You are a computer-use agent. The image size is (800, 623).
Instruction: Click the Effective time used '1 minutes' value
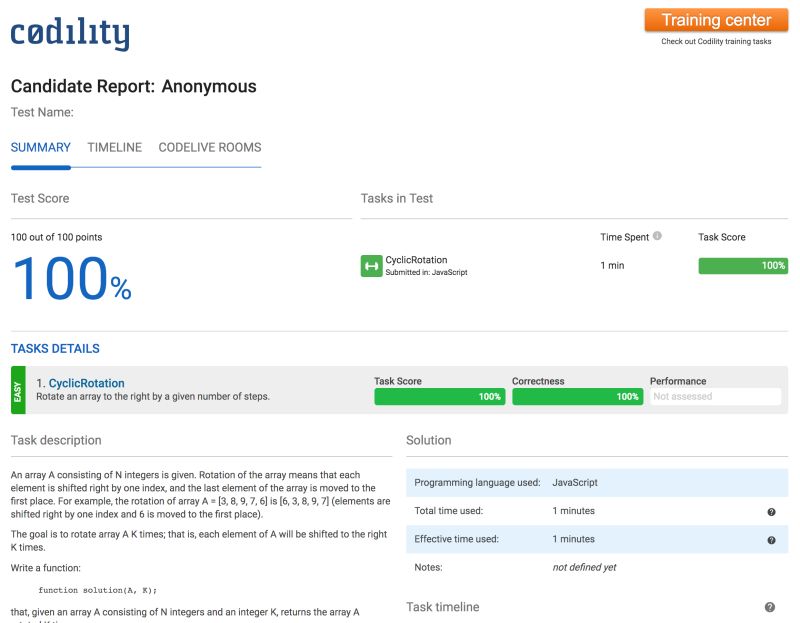click(573, 539)
